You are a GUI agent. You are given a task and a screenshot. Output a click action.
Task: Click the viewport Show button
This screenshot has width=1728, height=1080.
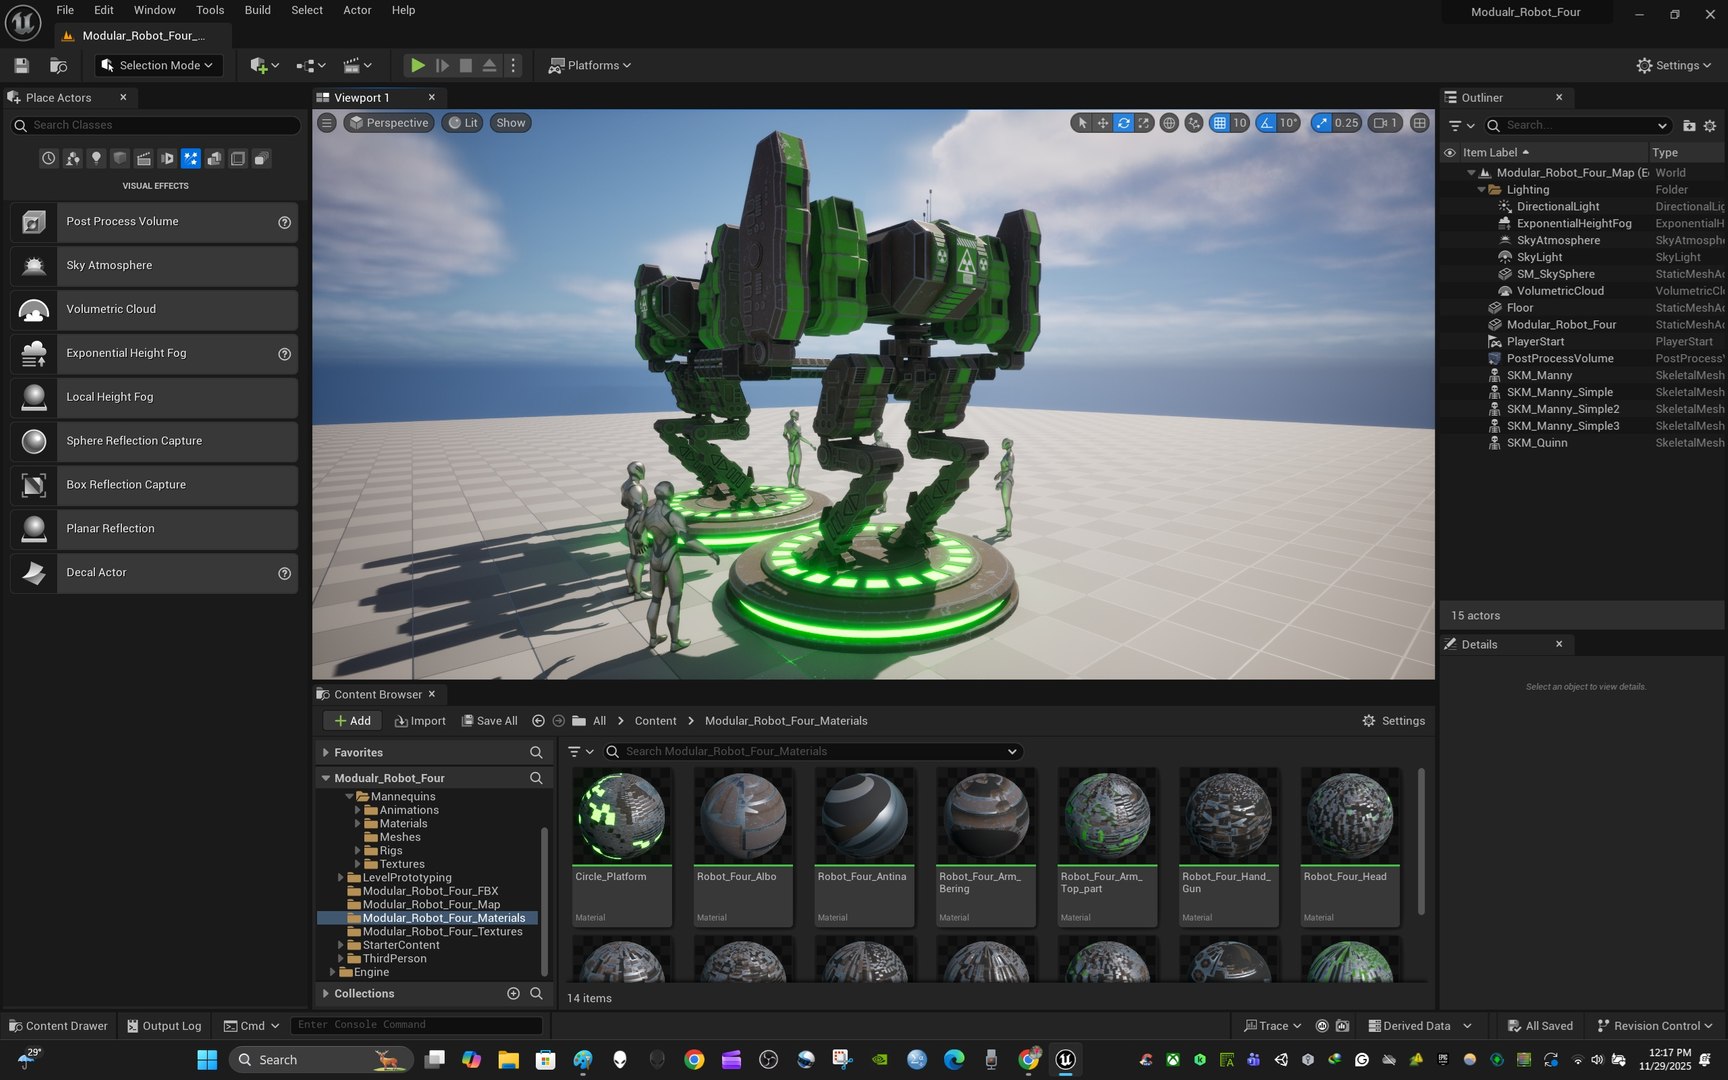point(510,123)
